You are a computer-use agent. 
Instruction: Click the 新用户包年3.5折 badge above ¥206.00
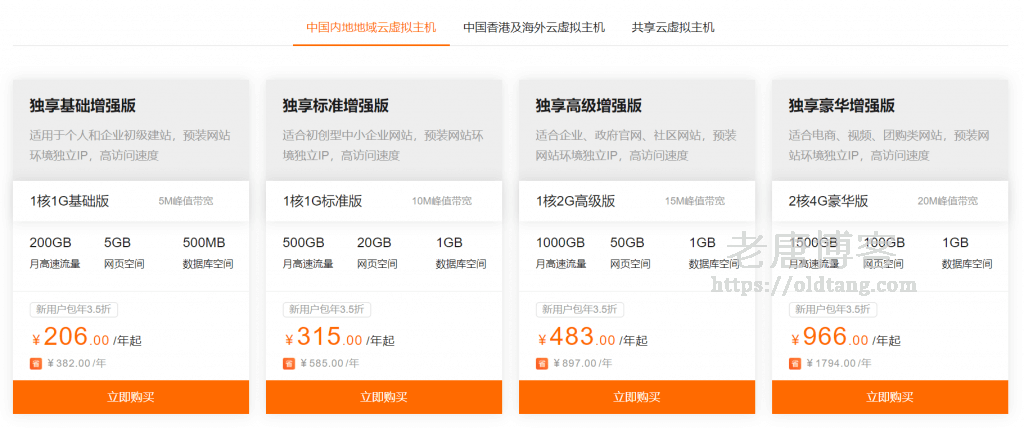[x=71, y=309]
